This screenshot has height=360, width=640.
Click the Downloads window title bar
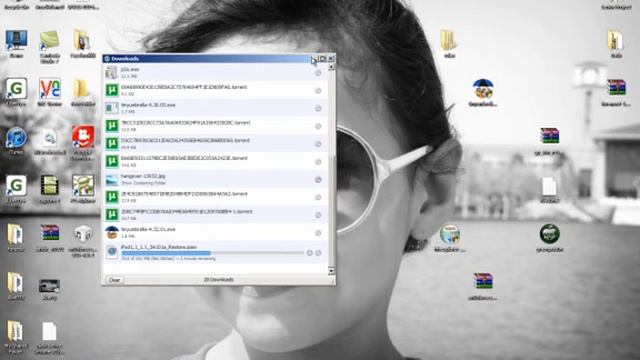pos(208,58)
